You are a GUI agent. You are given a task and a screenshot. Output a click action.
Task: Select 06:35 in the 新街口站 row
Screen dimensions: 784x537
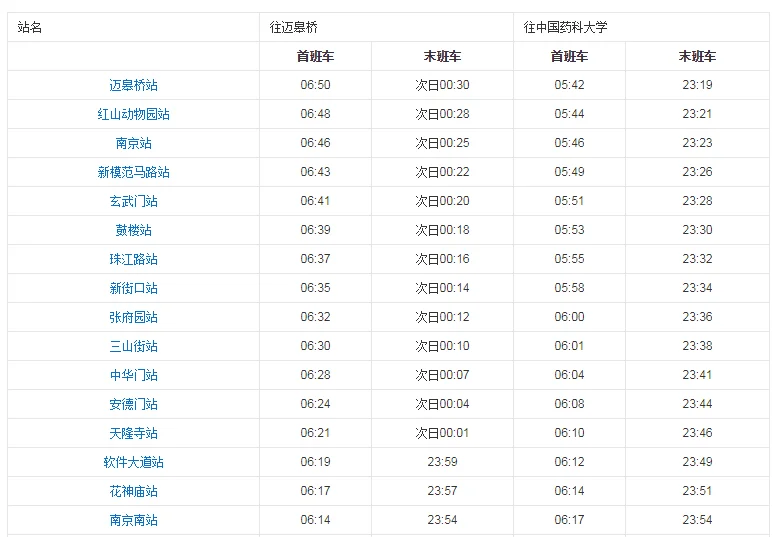(x=316, y=288)
